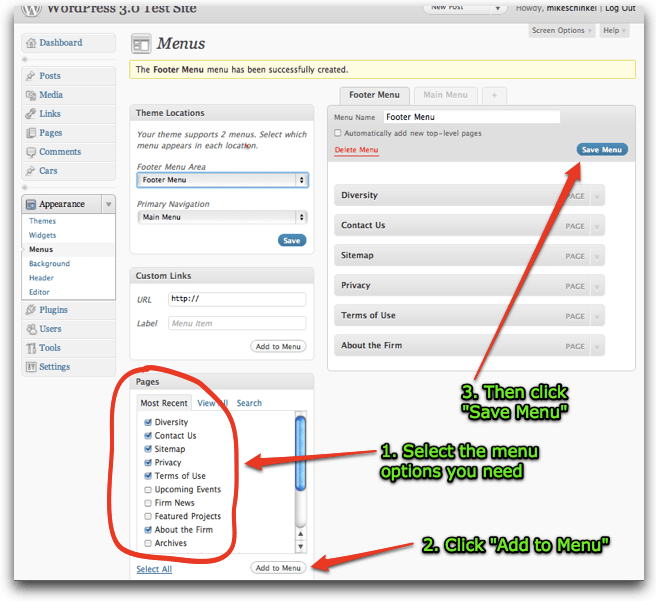The width and height of the screenshot is (656, 601).
Task: Click the plus tab to add menu
Action: pos(494,95)
